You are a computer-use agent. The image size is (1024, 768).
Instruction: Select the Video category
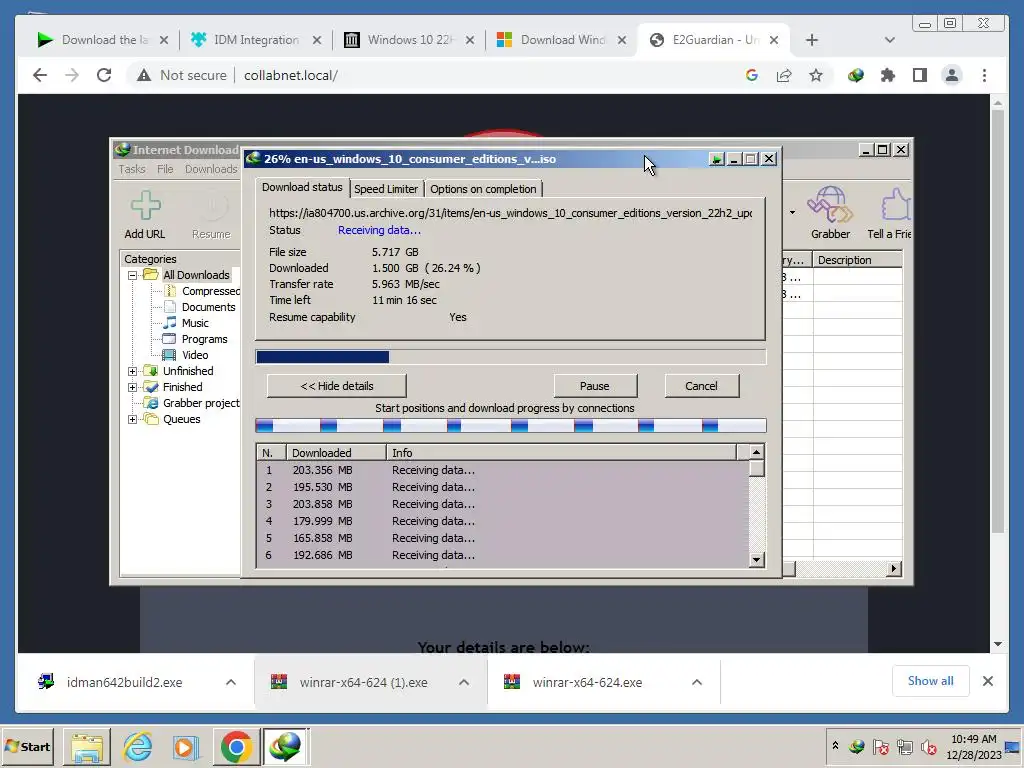point(187,355)
